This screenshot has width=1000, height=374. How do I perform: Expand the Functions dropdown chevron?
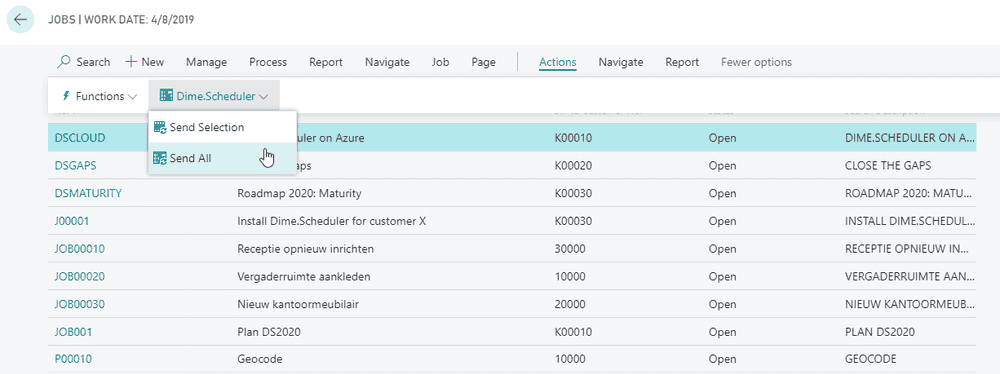[x=133, y=97]
